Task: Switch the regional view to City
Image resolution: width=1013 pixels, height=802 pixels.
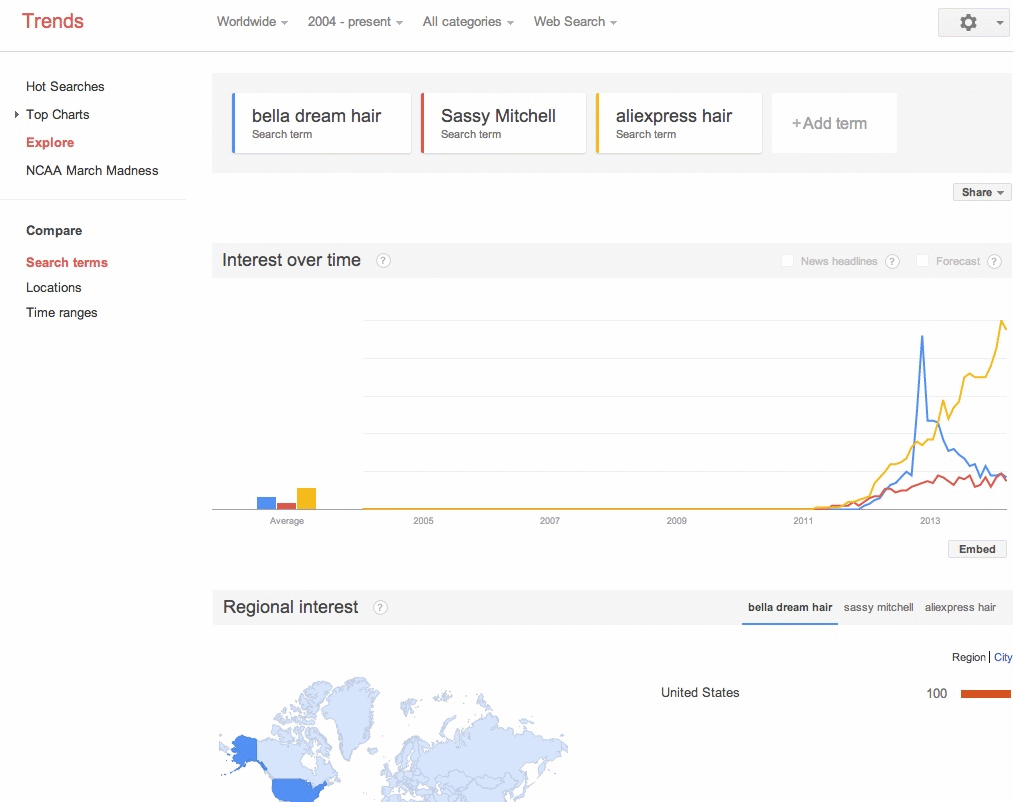Action: 1003,657
